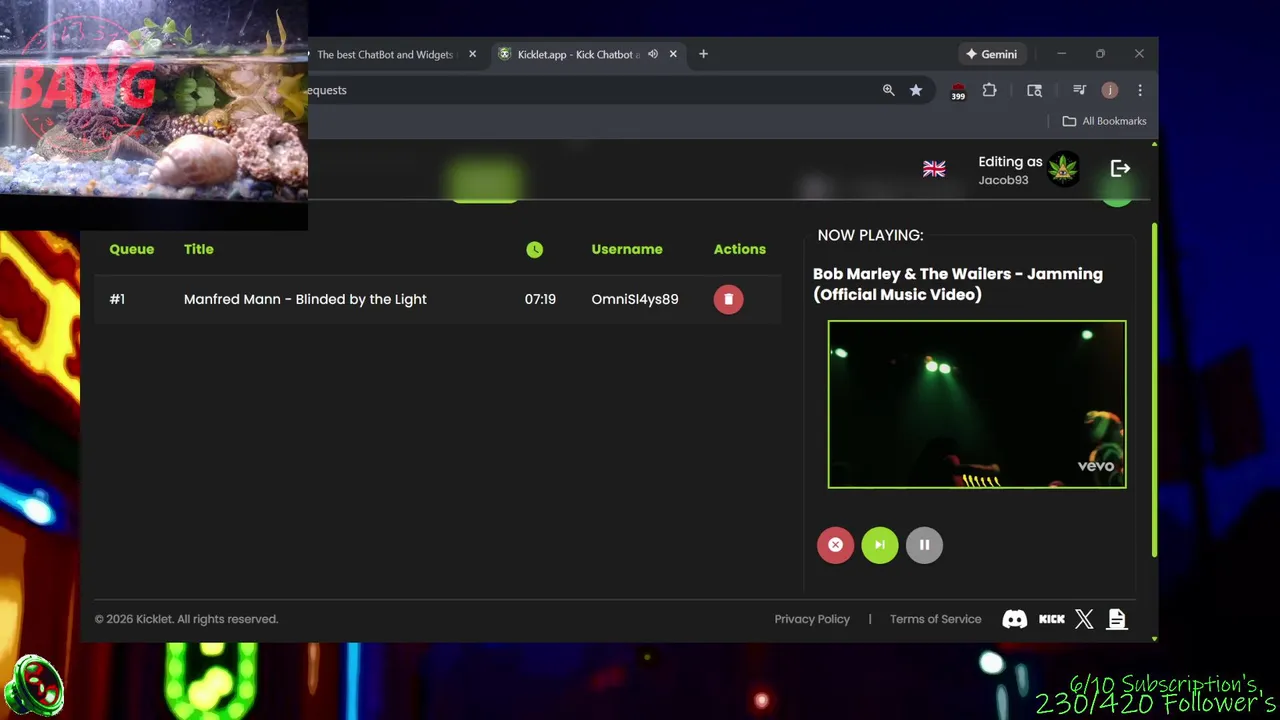Image resolution: width=1280 pixels, height=720 pixels.
Task: Click the page vertical scrollbar
Action: click(x=1155, y=390)
